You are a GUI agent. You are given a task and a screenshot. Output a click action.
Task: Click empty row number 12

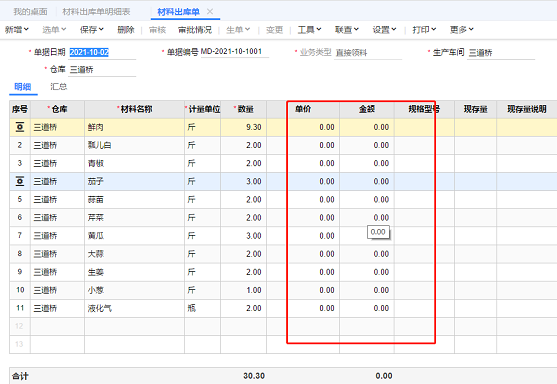(x=20, y=326)
